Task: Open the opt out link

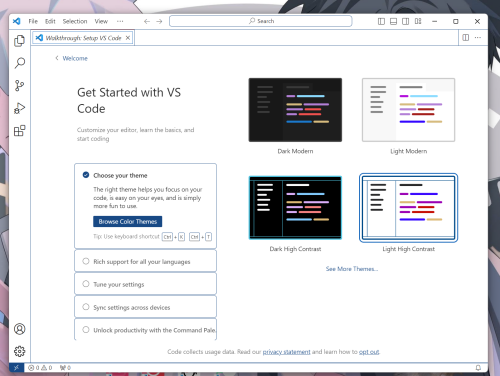Action: (369, 352)
